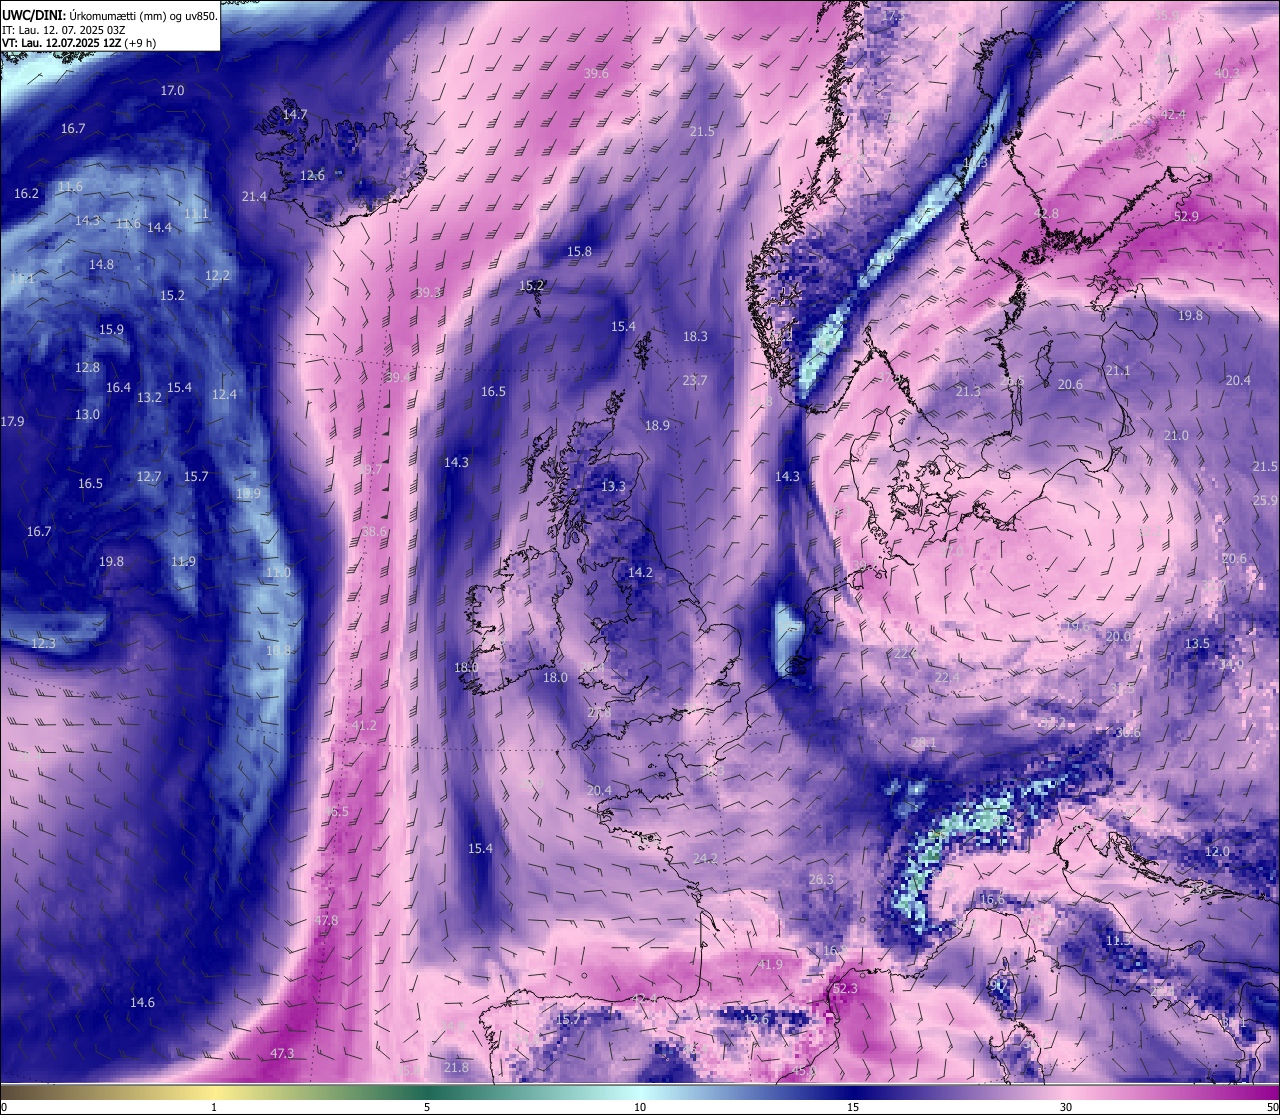Click the color scale tick labeled 5
Screen dimensions: 1280x1115
point(427,1107)
